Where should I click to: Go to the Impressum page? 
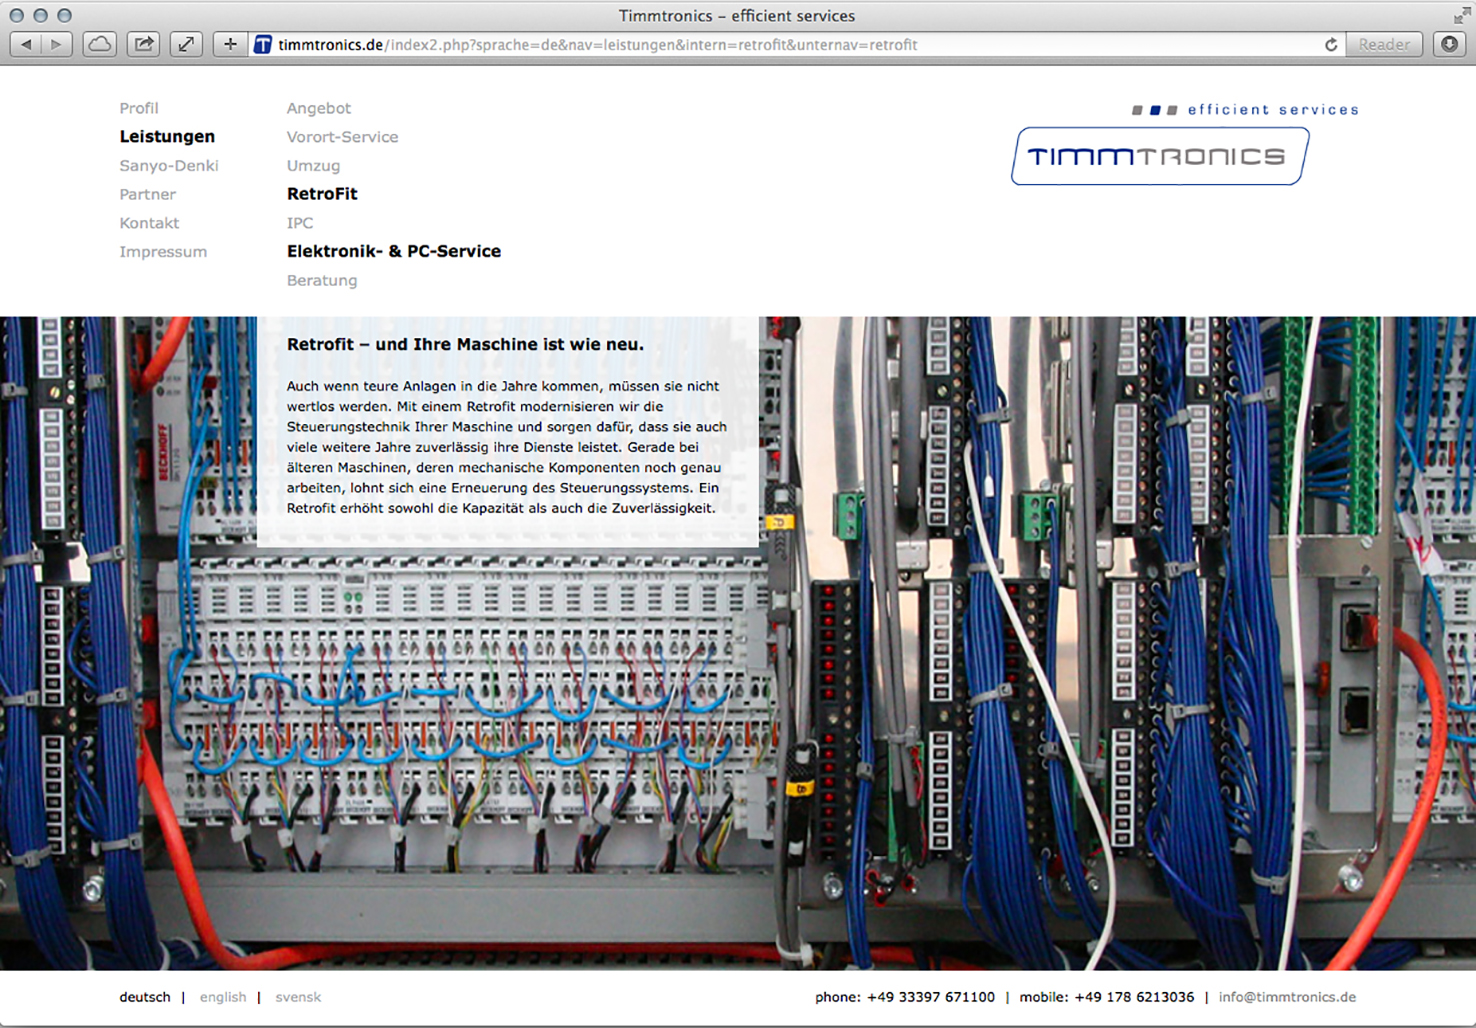point(163,252)
